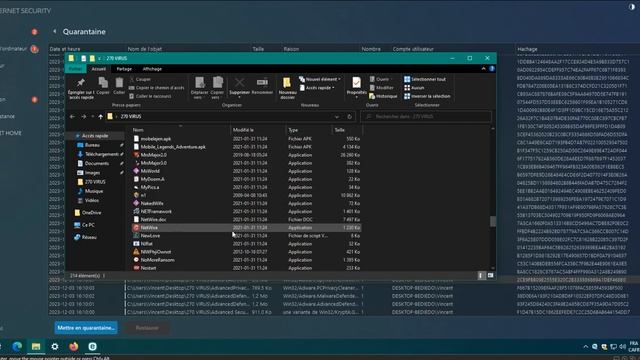Go back in Explorer navigation
The height and width of the screenshot is (360, 640).
click(73, 117)
